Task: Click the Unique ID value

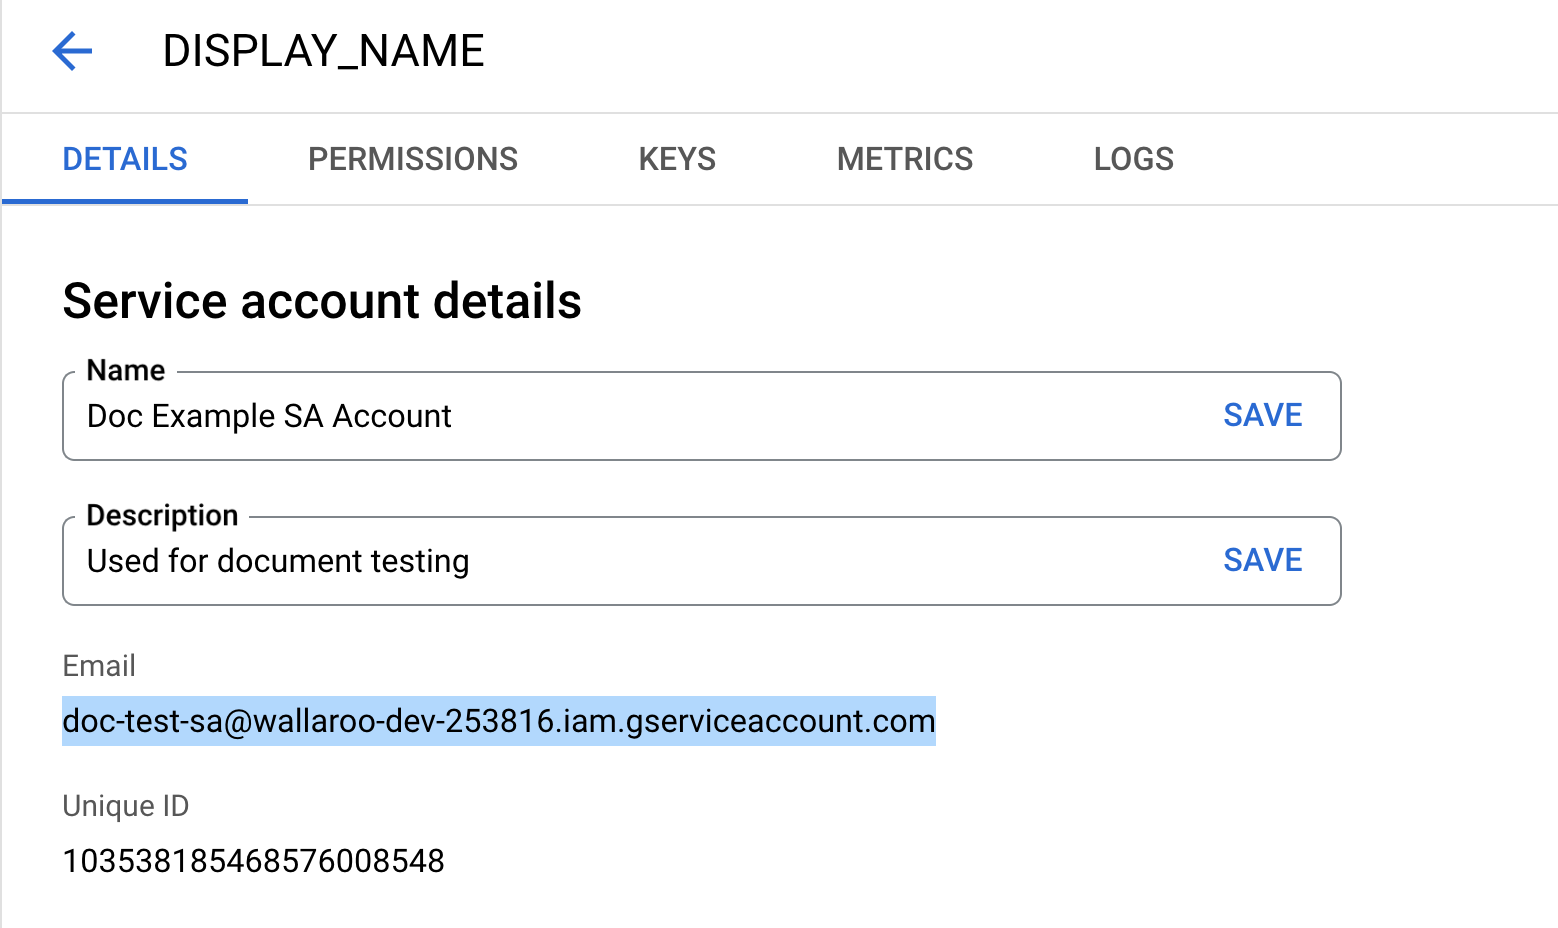Action: (253, 860)
